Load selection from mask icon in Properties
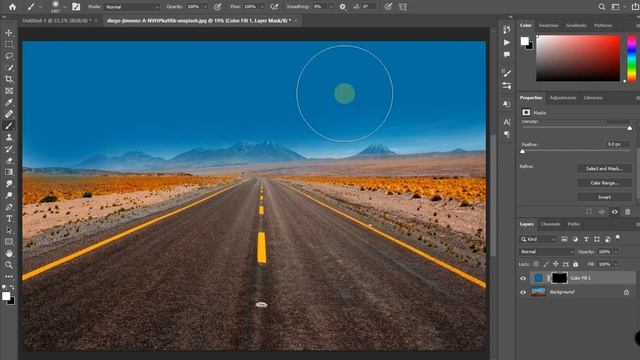 coord(589,211)
